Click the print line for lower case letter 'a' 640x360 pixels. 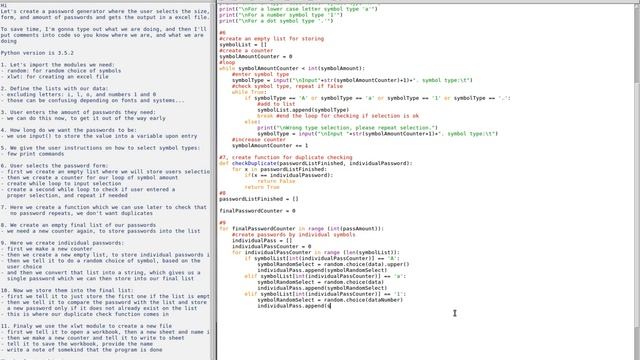pyautogui.click(x=298, y=9)
